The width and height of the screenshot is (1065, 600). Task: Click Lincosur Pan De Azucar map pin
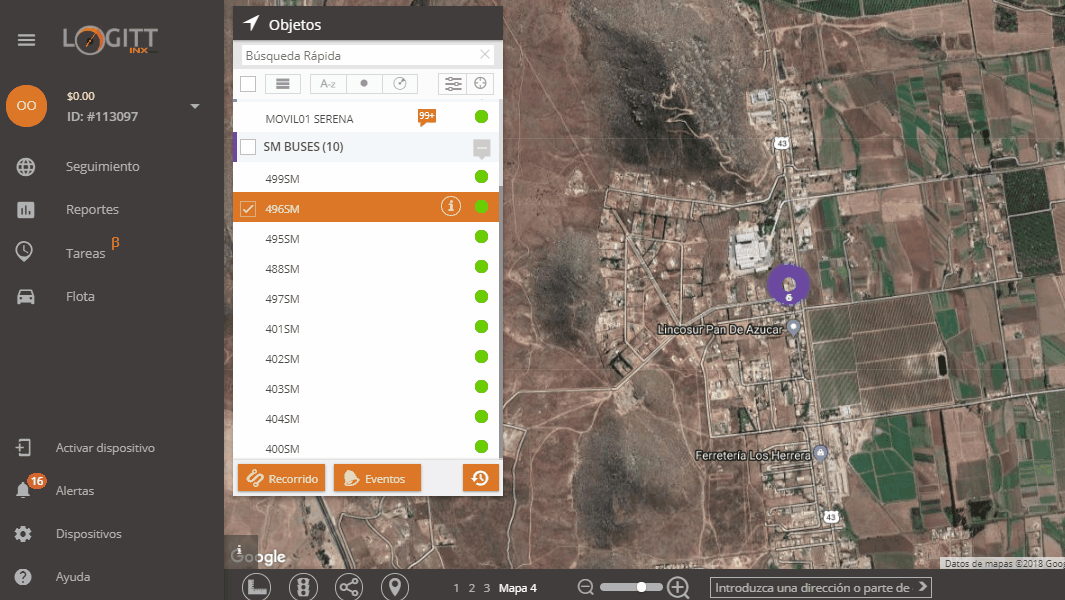pos(793,329)
